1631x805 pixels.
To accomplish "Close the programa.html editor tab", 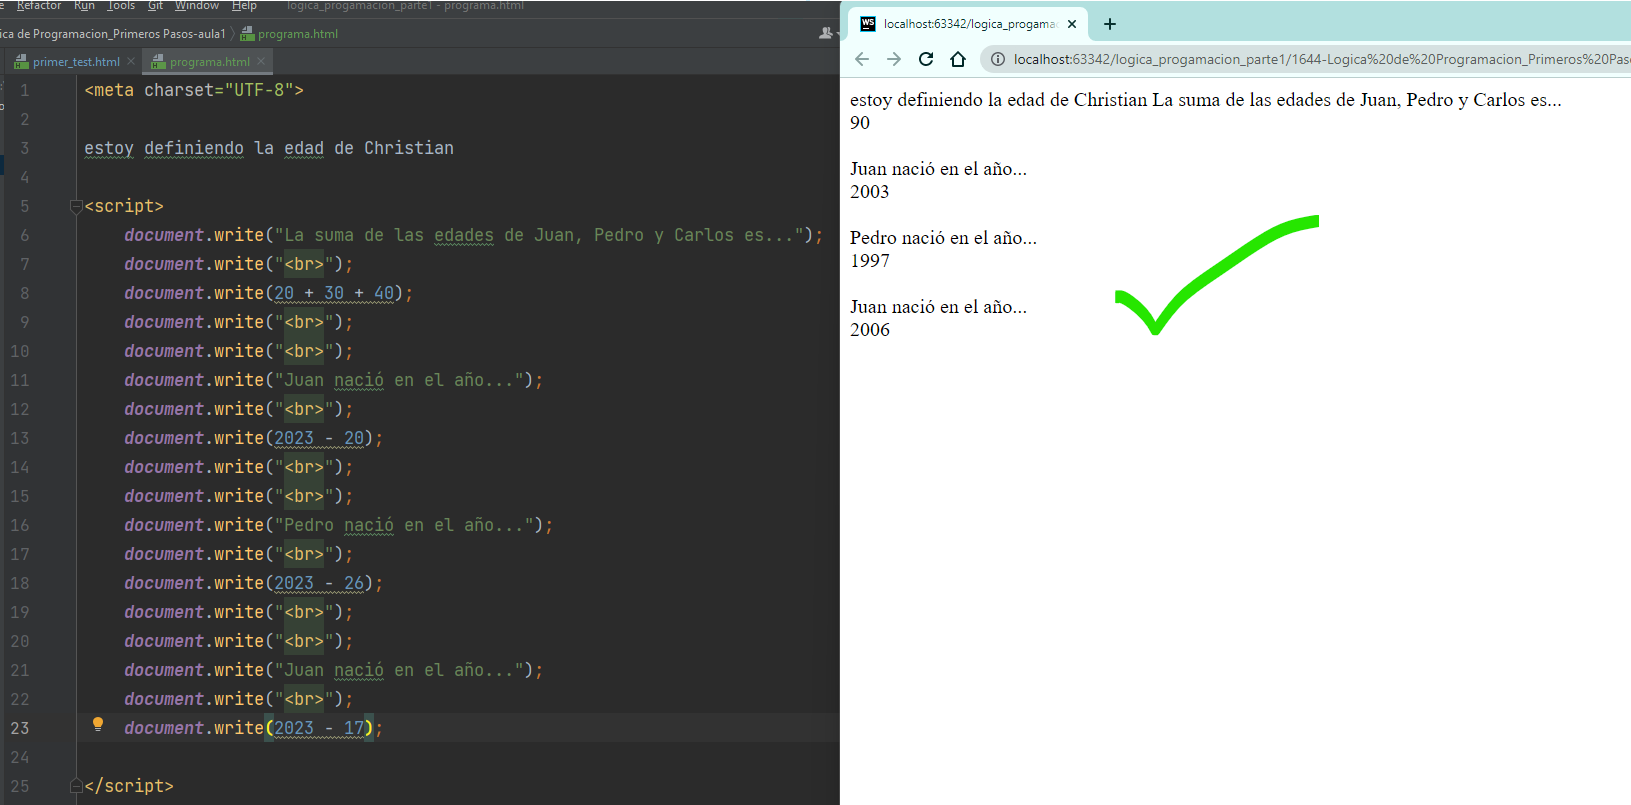I will coord(261,61).
